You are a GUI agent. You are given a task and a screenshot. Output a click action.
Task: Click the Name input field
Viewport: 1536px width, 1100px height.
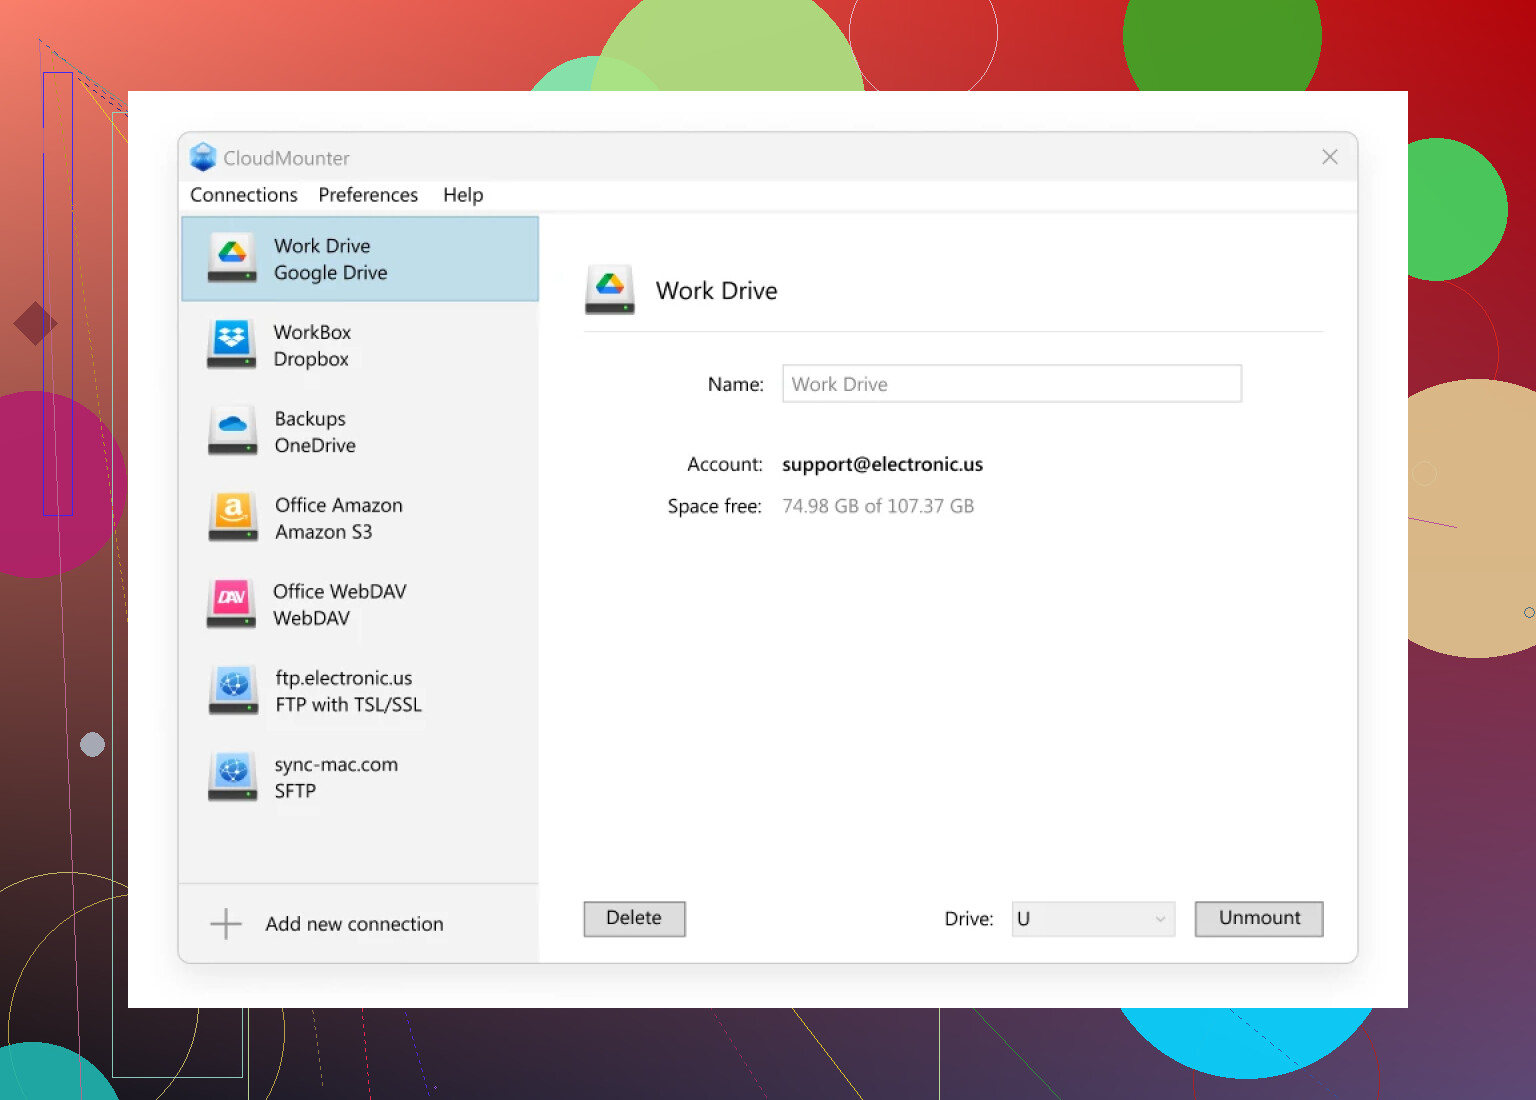[x=1012, y=384]
